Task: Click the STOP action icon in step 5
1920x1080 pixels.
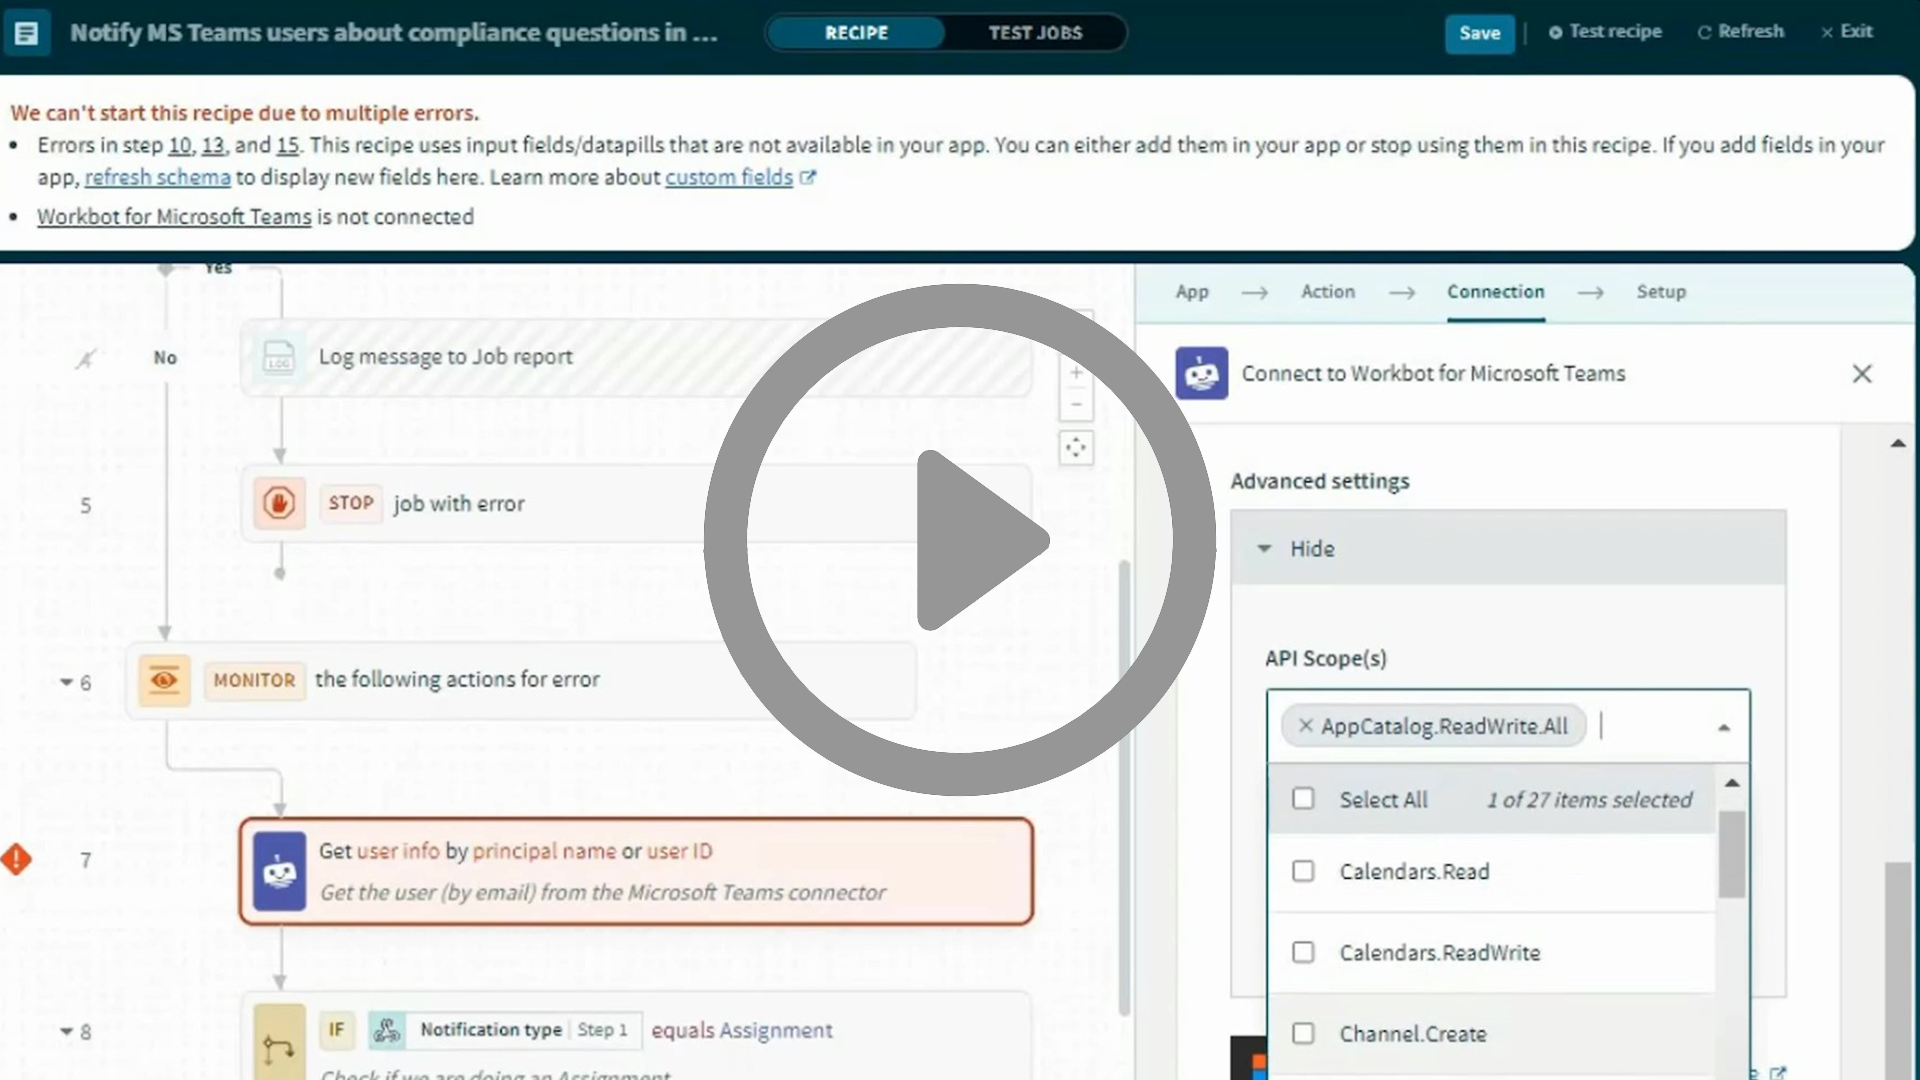Action: [279, 503]
